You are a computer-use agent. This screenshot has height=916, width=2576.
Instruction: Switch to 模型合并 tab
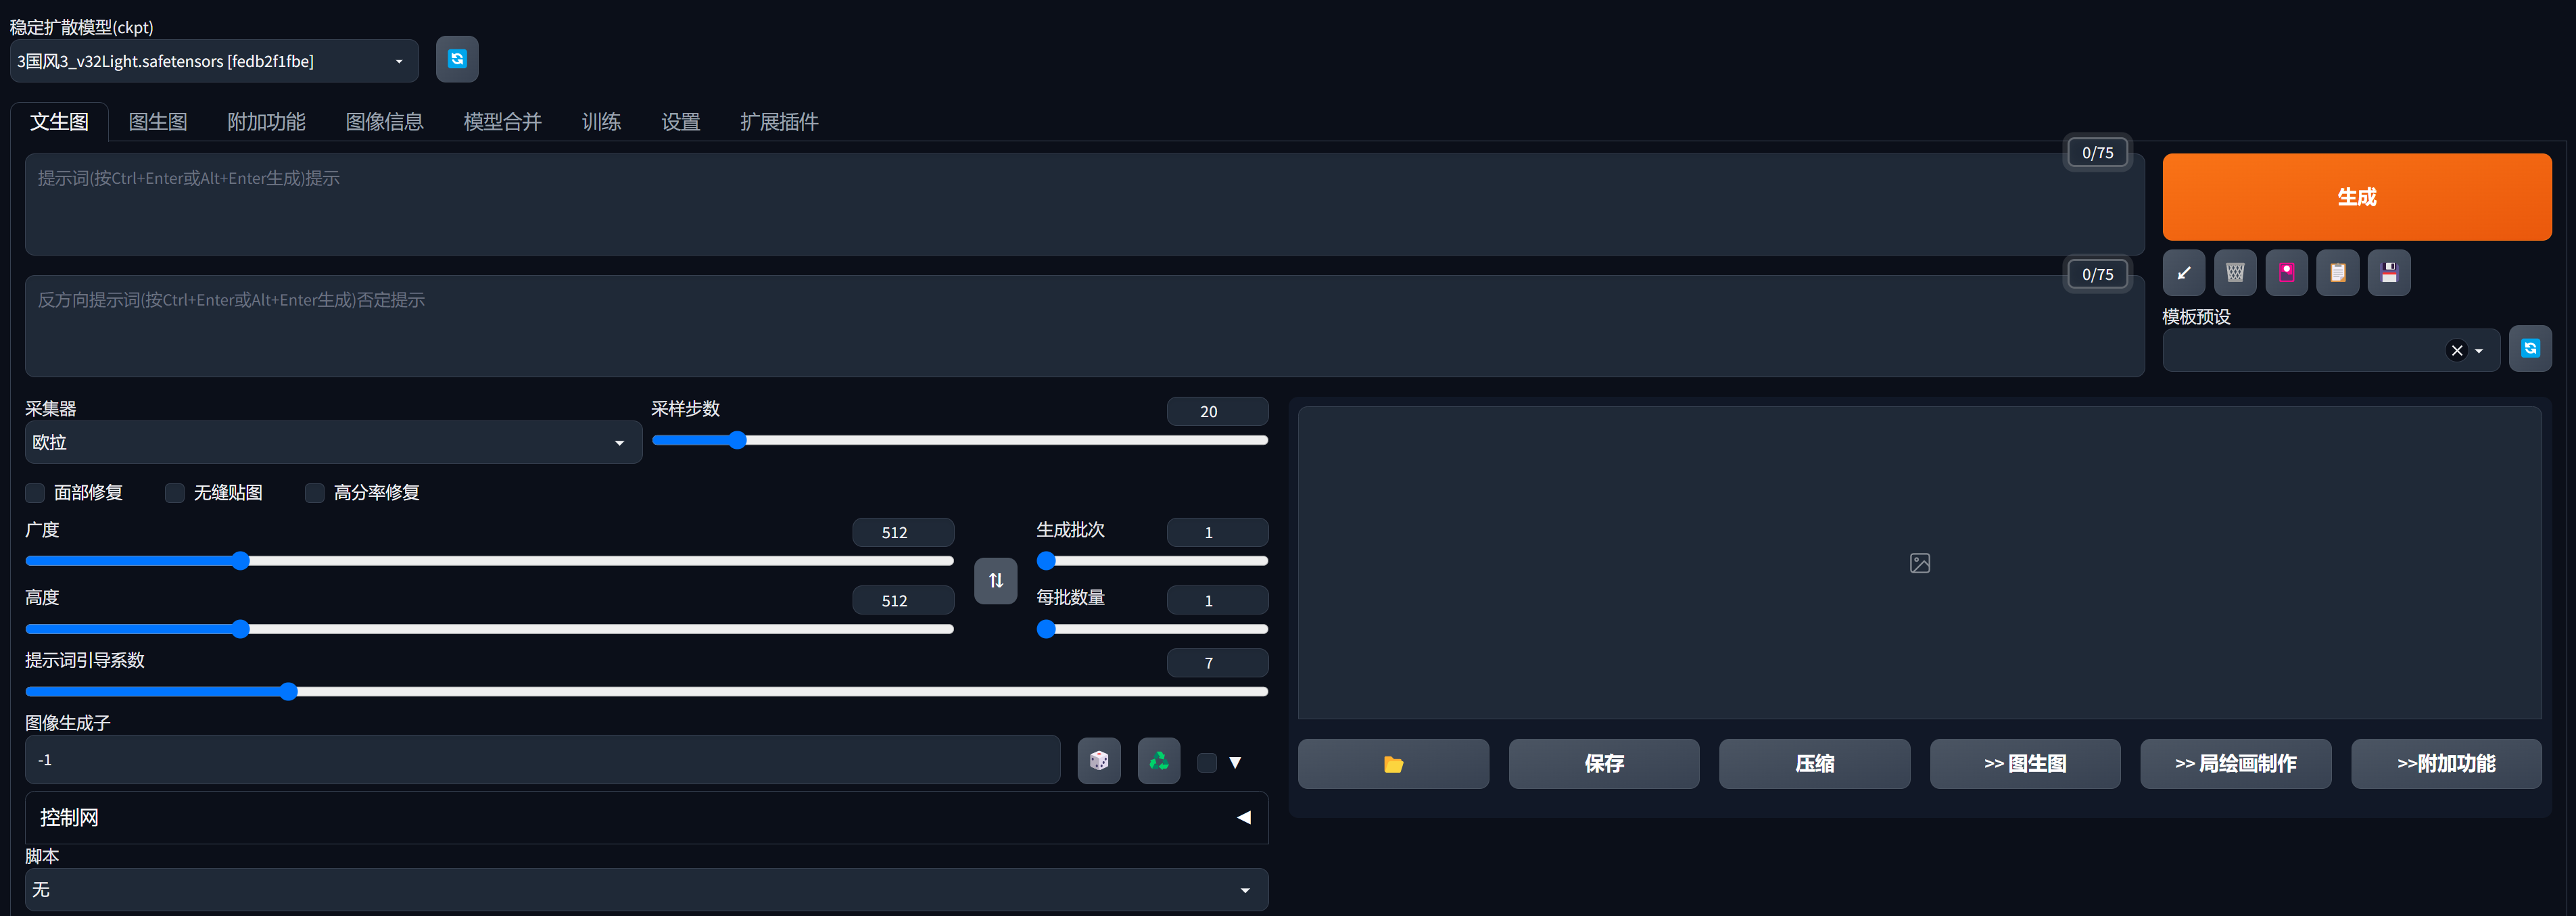point(502,122)
